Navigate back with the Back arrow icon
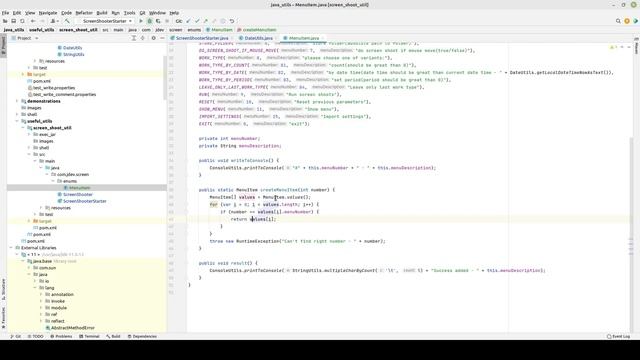640x360 pixels. click(x=33, y=21)
